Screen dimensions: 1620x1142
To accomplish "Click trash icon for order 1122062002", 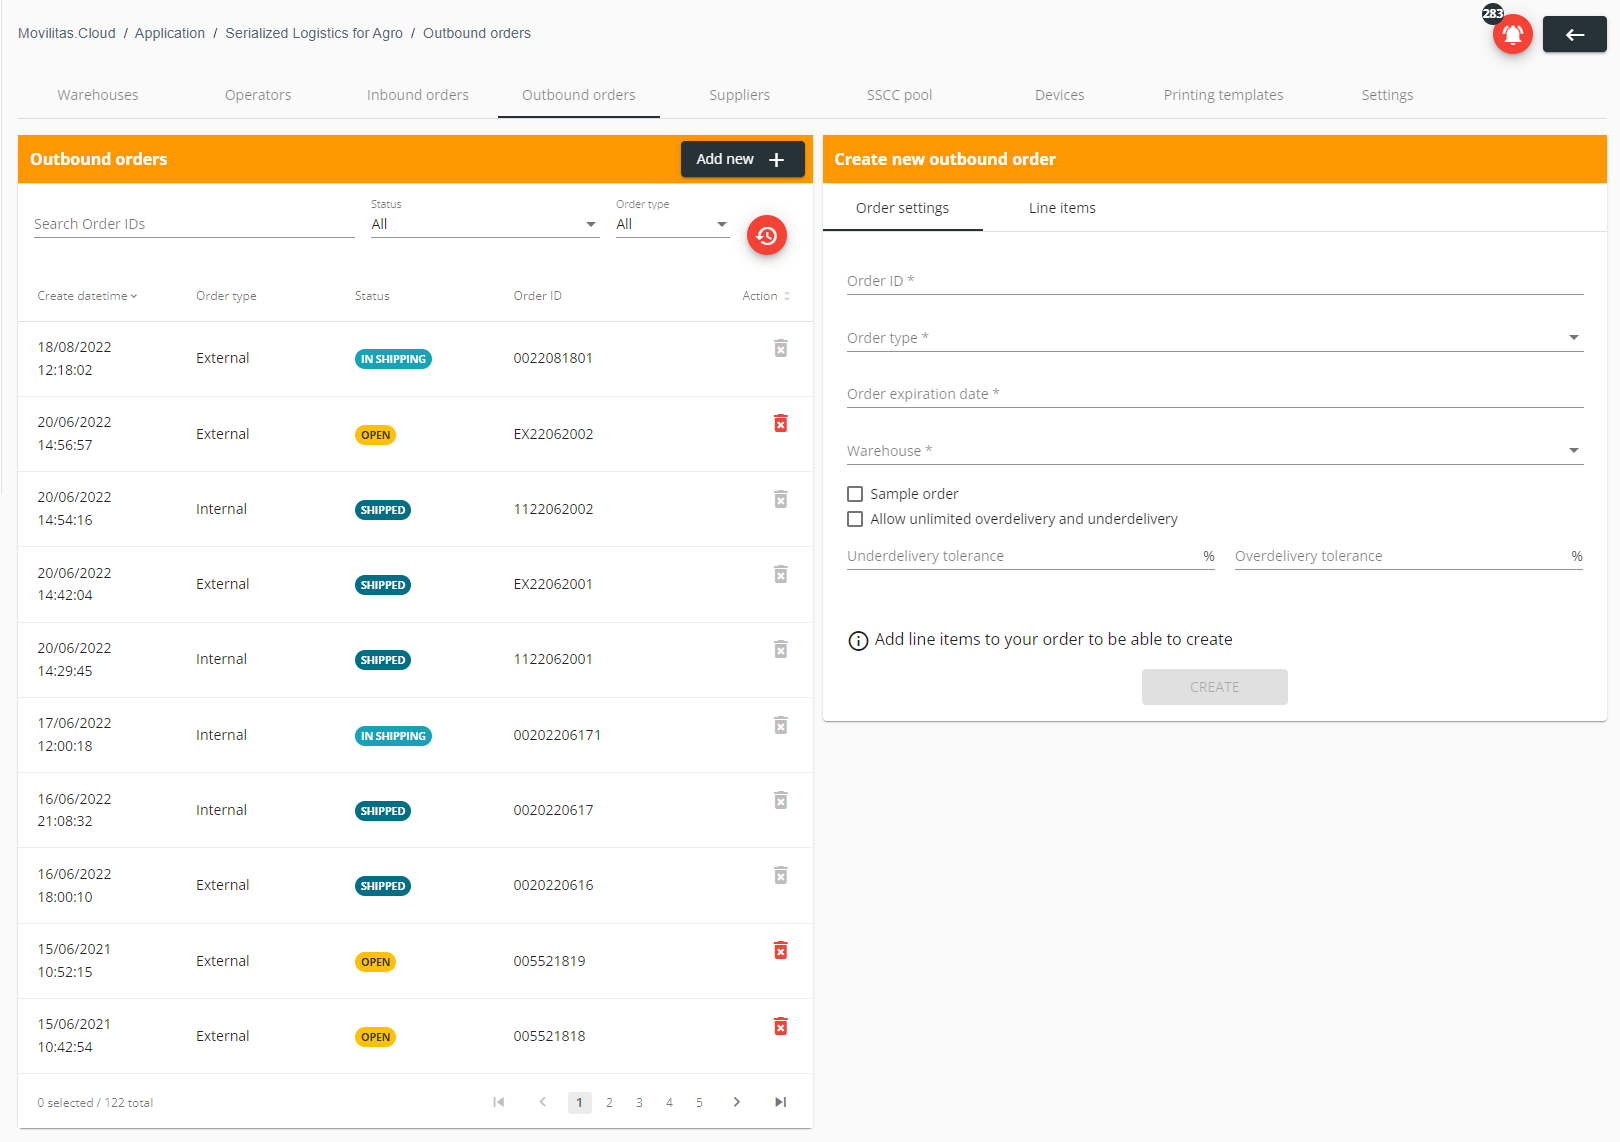I will click(781, 499).
